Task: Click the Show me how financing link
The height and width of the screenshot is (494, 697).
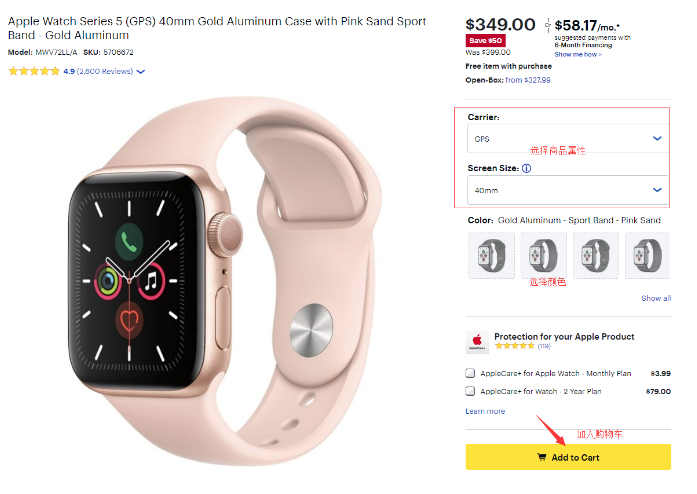Action: pos(578,54)
